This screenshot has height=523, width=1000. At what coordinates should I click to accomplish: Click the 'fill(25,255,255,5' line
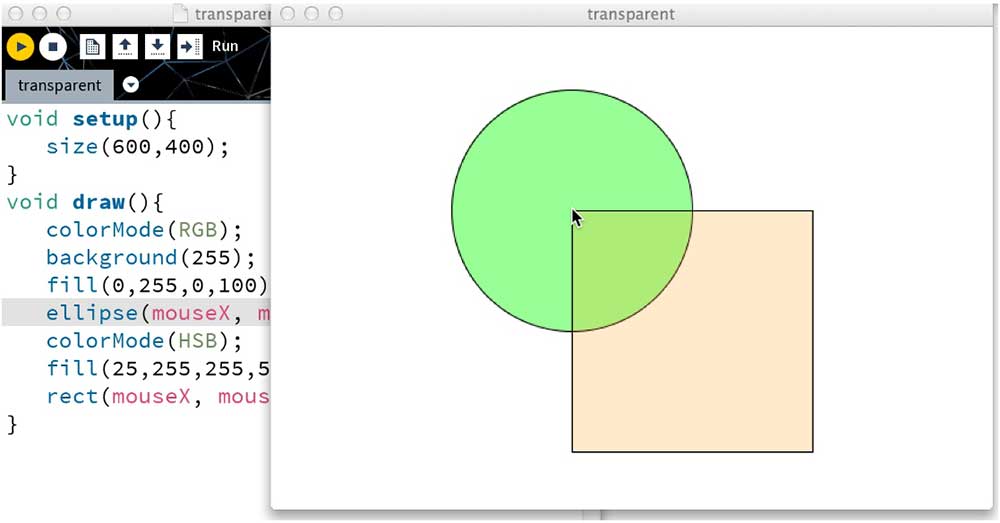coord(158,369)
